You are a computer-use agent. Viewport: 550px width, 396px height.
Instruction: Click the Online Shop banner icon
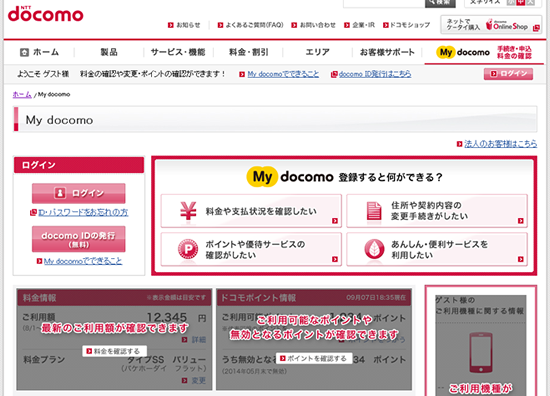click(x=491, y=25)
